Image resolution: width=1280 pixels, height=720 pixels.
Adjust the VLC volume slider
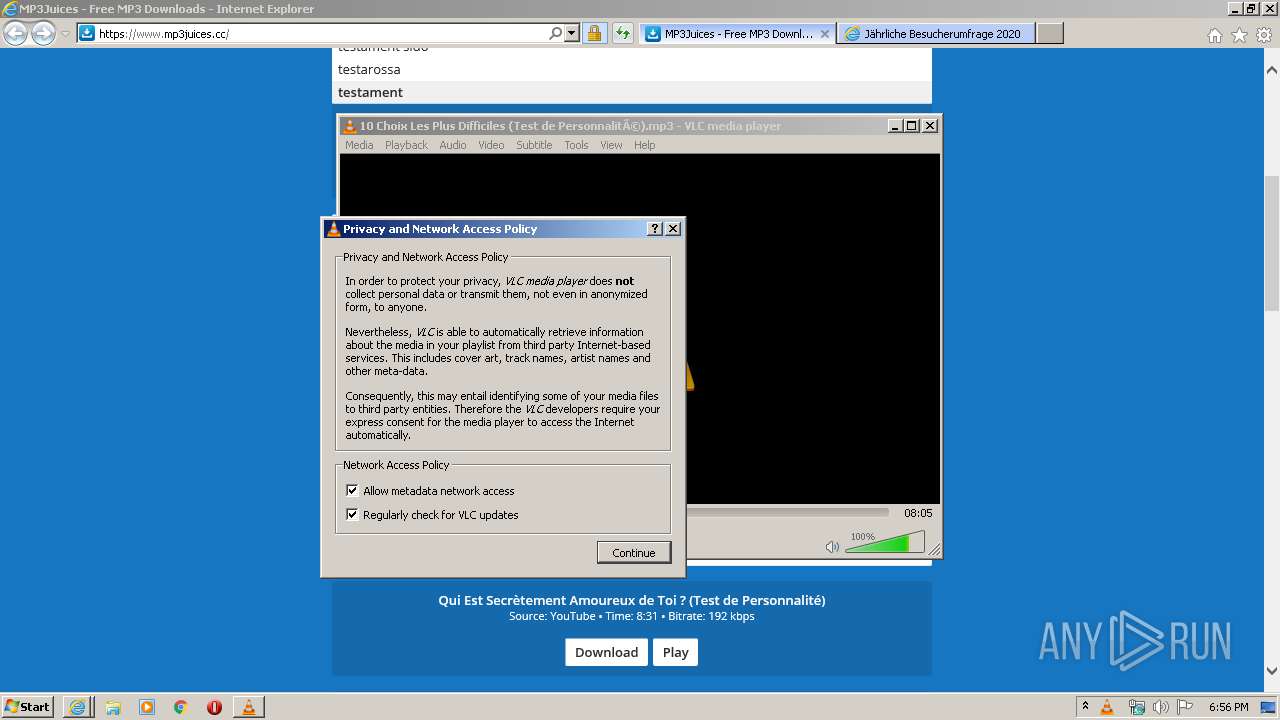coord(885,543)
